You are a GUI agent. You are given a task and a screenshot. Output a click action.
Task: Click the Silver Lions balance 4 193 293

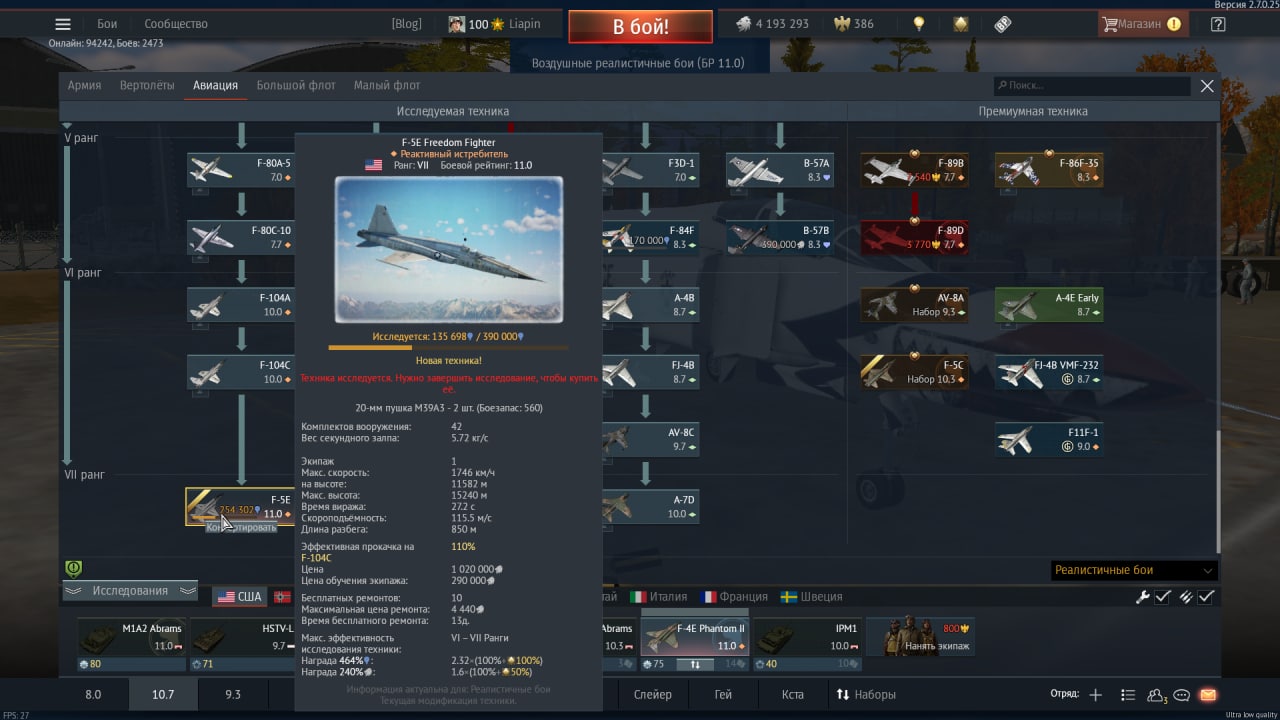pos(771,24)
